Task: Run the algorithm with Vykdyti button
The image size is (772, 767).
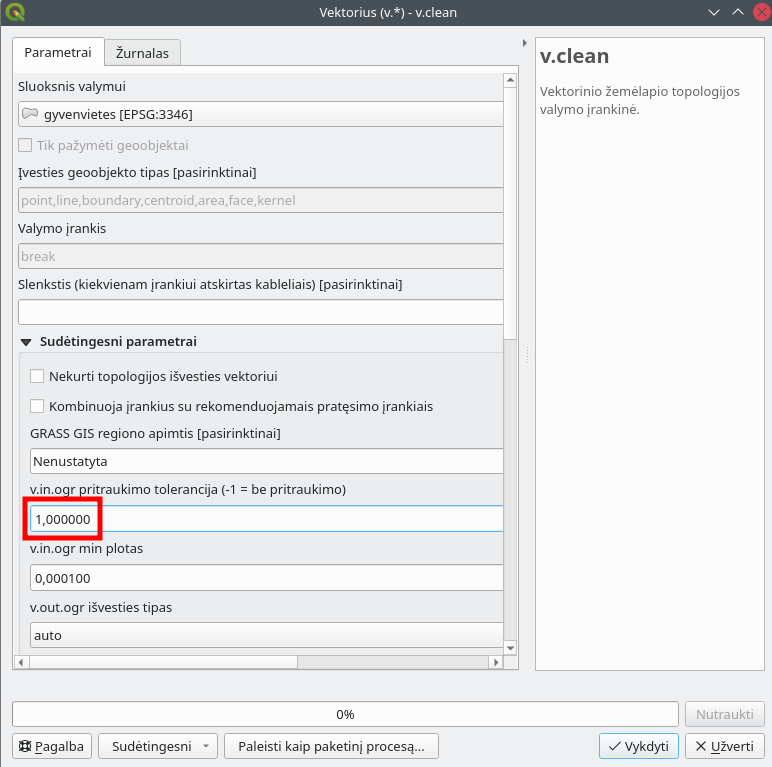Action: point(639,746)
